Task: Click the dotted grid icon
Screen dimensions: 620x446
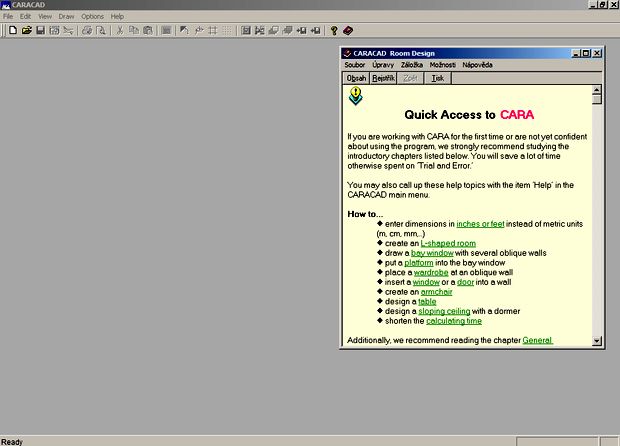Action: (227, 30)
